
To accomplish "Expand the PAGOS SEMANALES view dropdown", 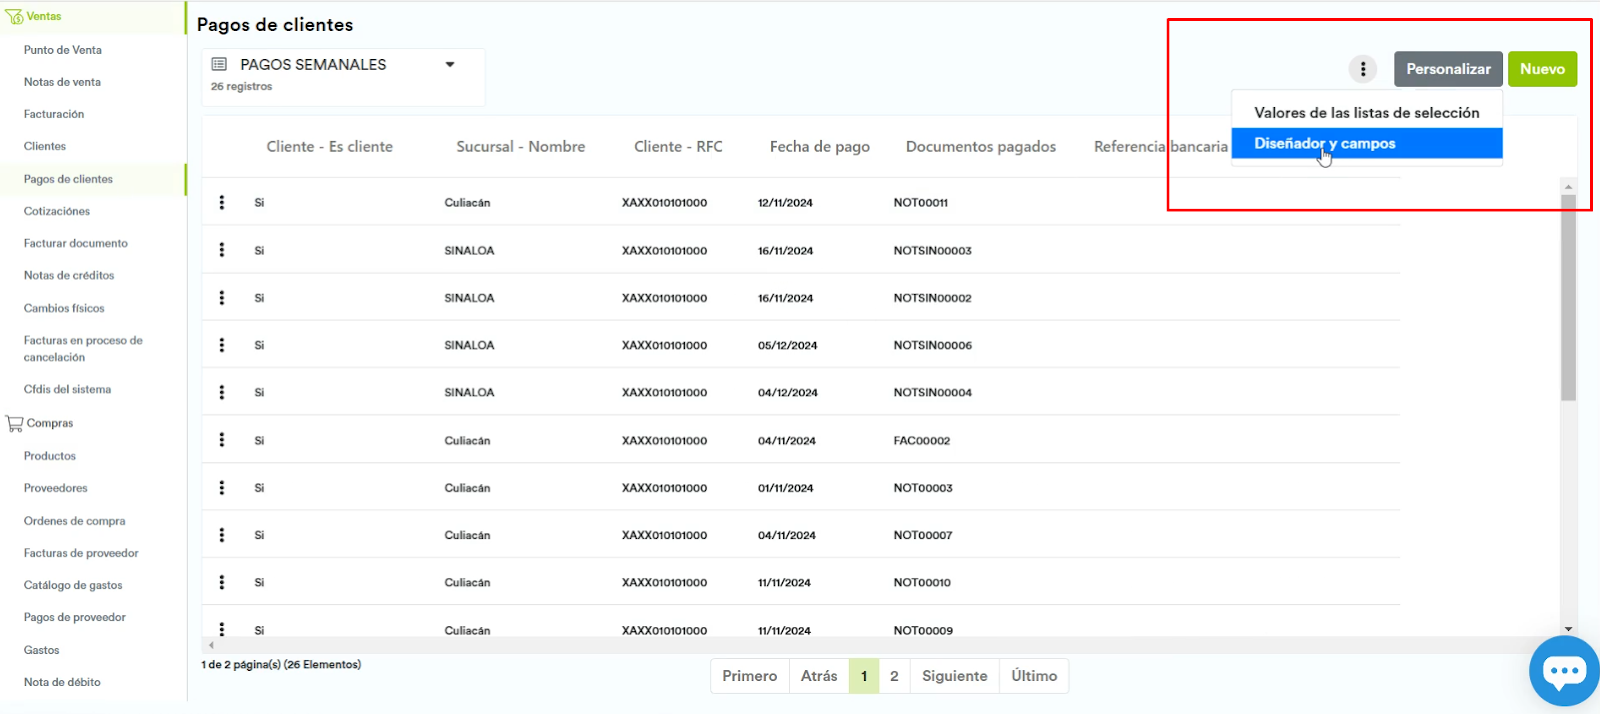I will click(450, 65).
